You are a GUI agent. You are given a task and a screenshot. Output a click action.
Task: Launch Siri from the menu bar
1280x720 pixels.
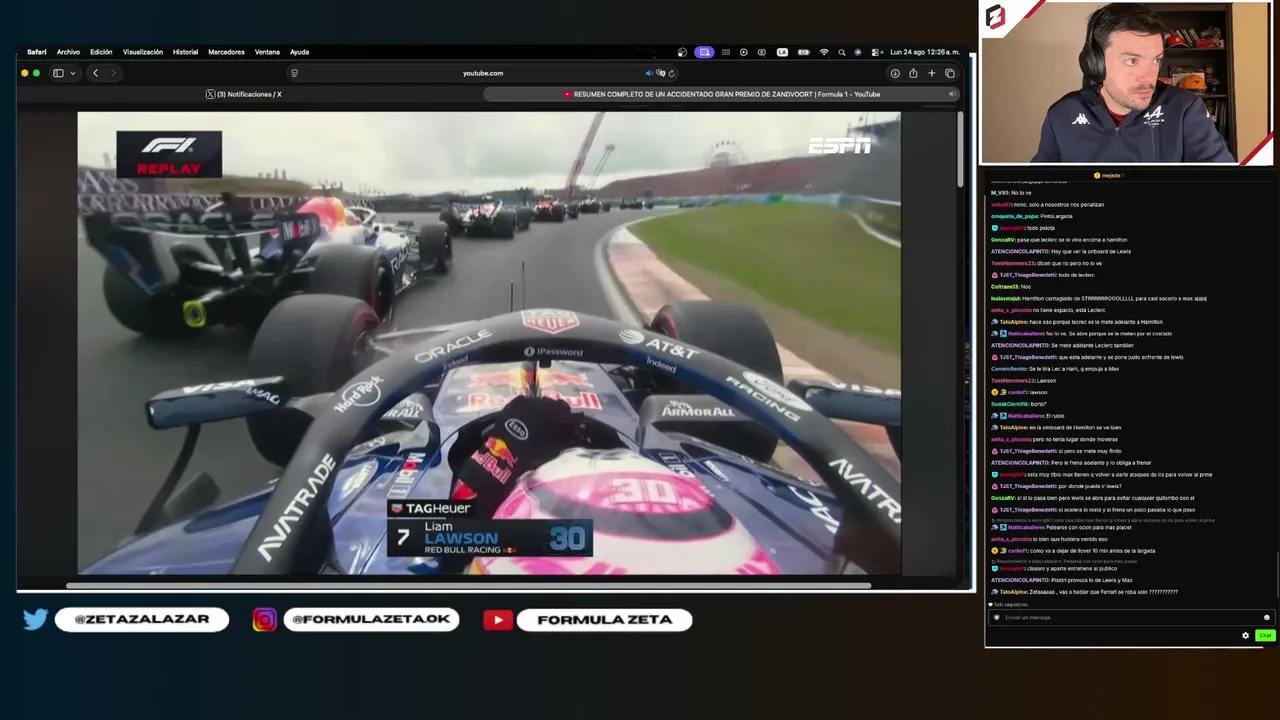(858, 52)
